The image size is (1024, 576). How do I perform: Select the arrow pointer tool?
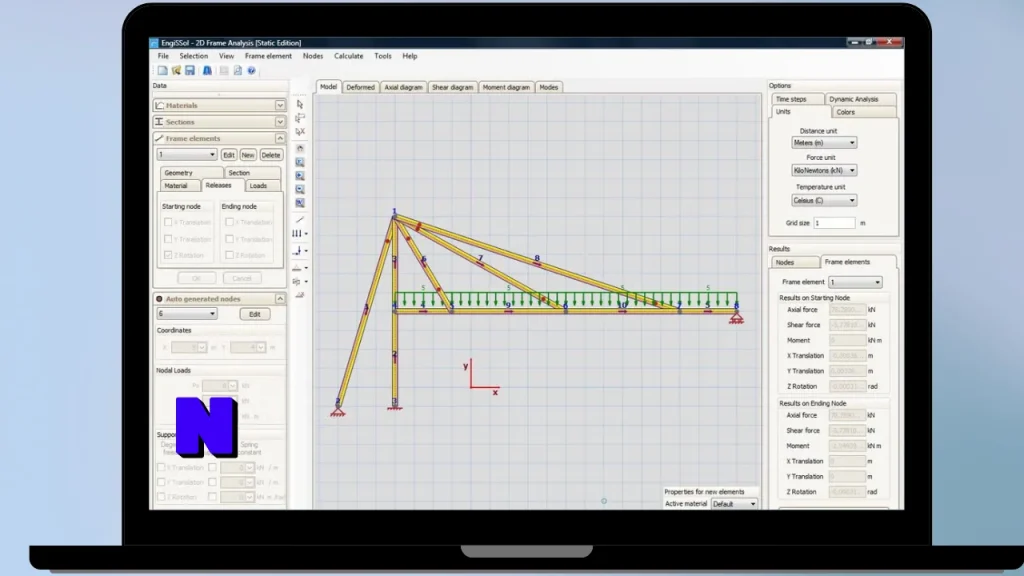300,104
